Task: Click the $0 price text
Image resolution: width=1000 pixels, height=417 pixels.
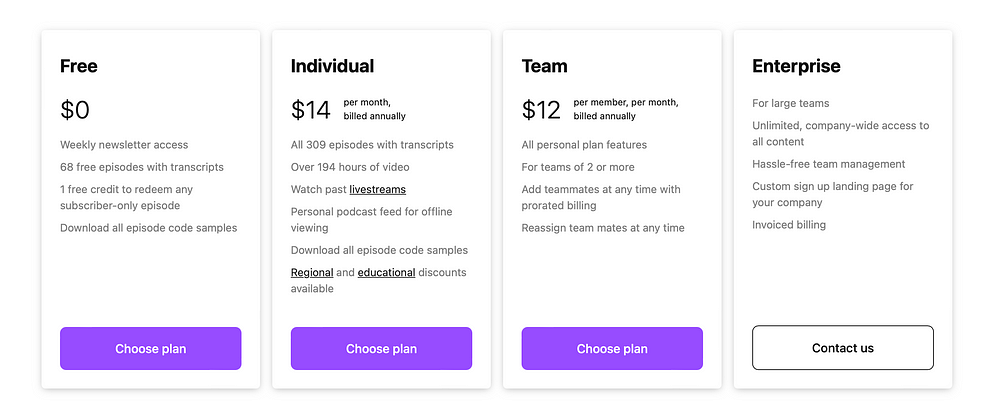Action: (75, 110)
